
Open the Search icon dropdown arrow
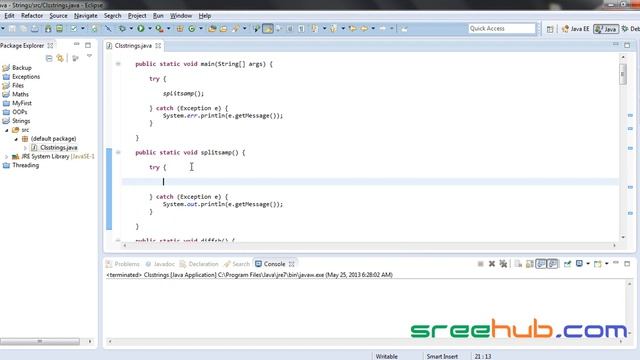[x=244, y=28]
